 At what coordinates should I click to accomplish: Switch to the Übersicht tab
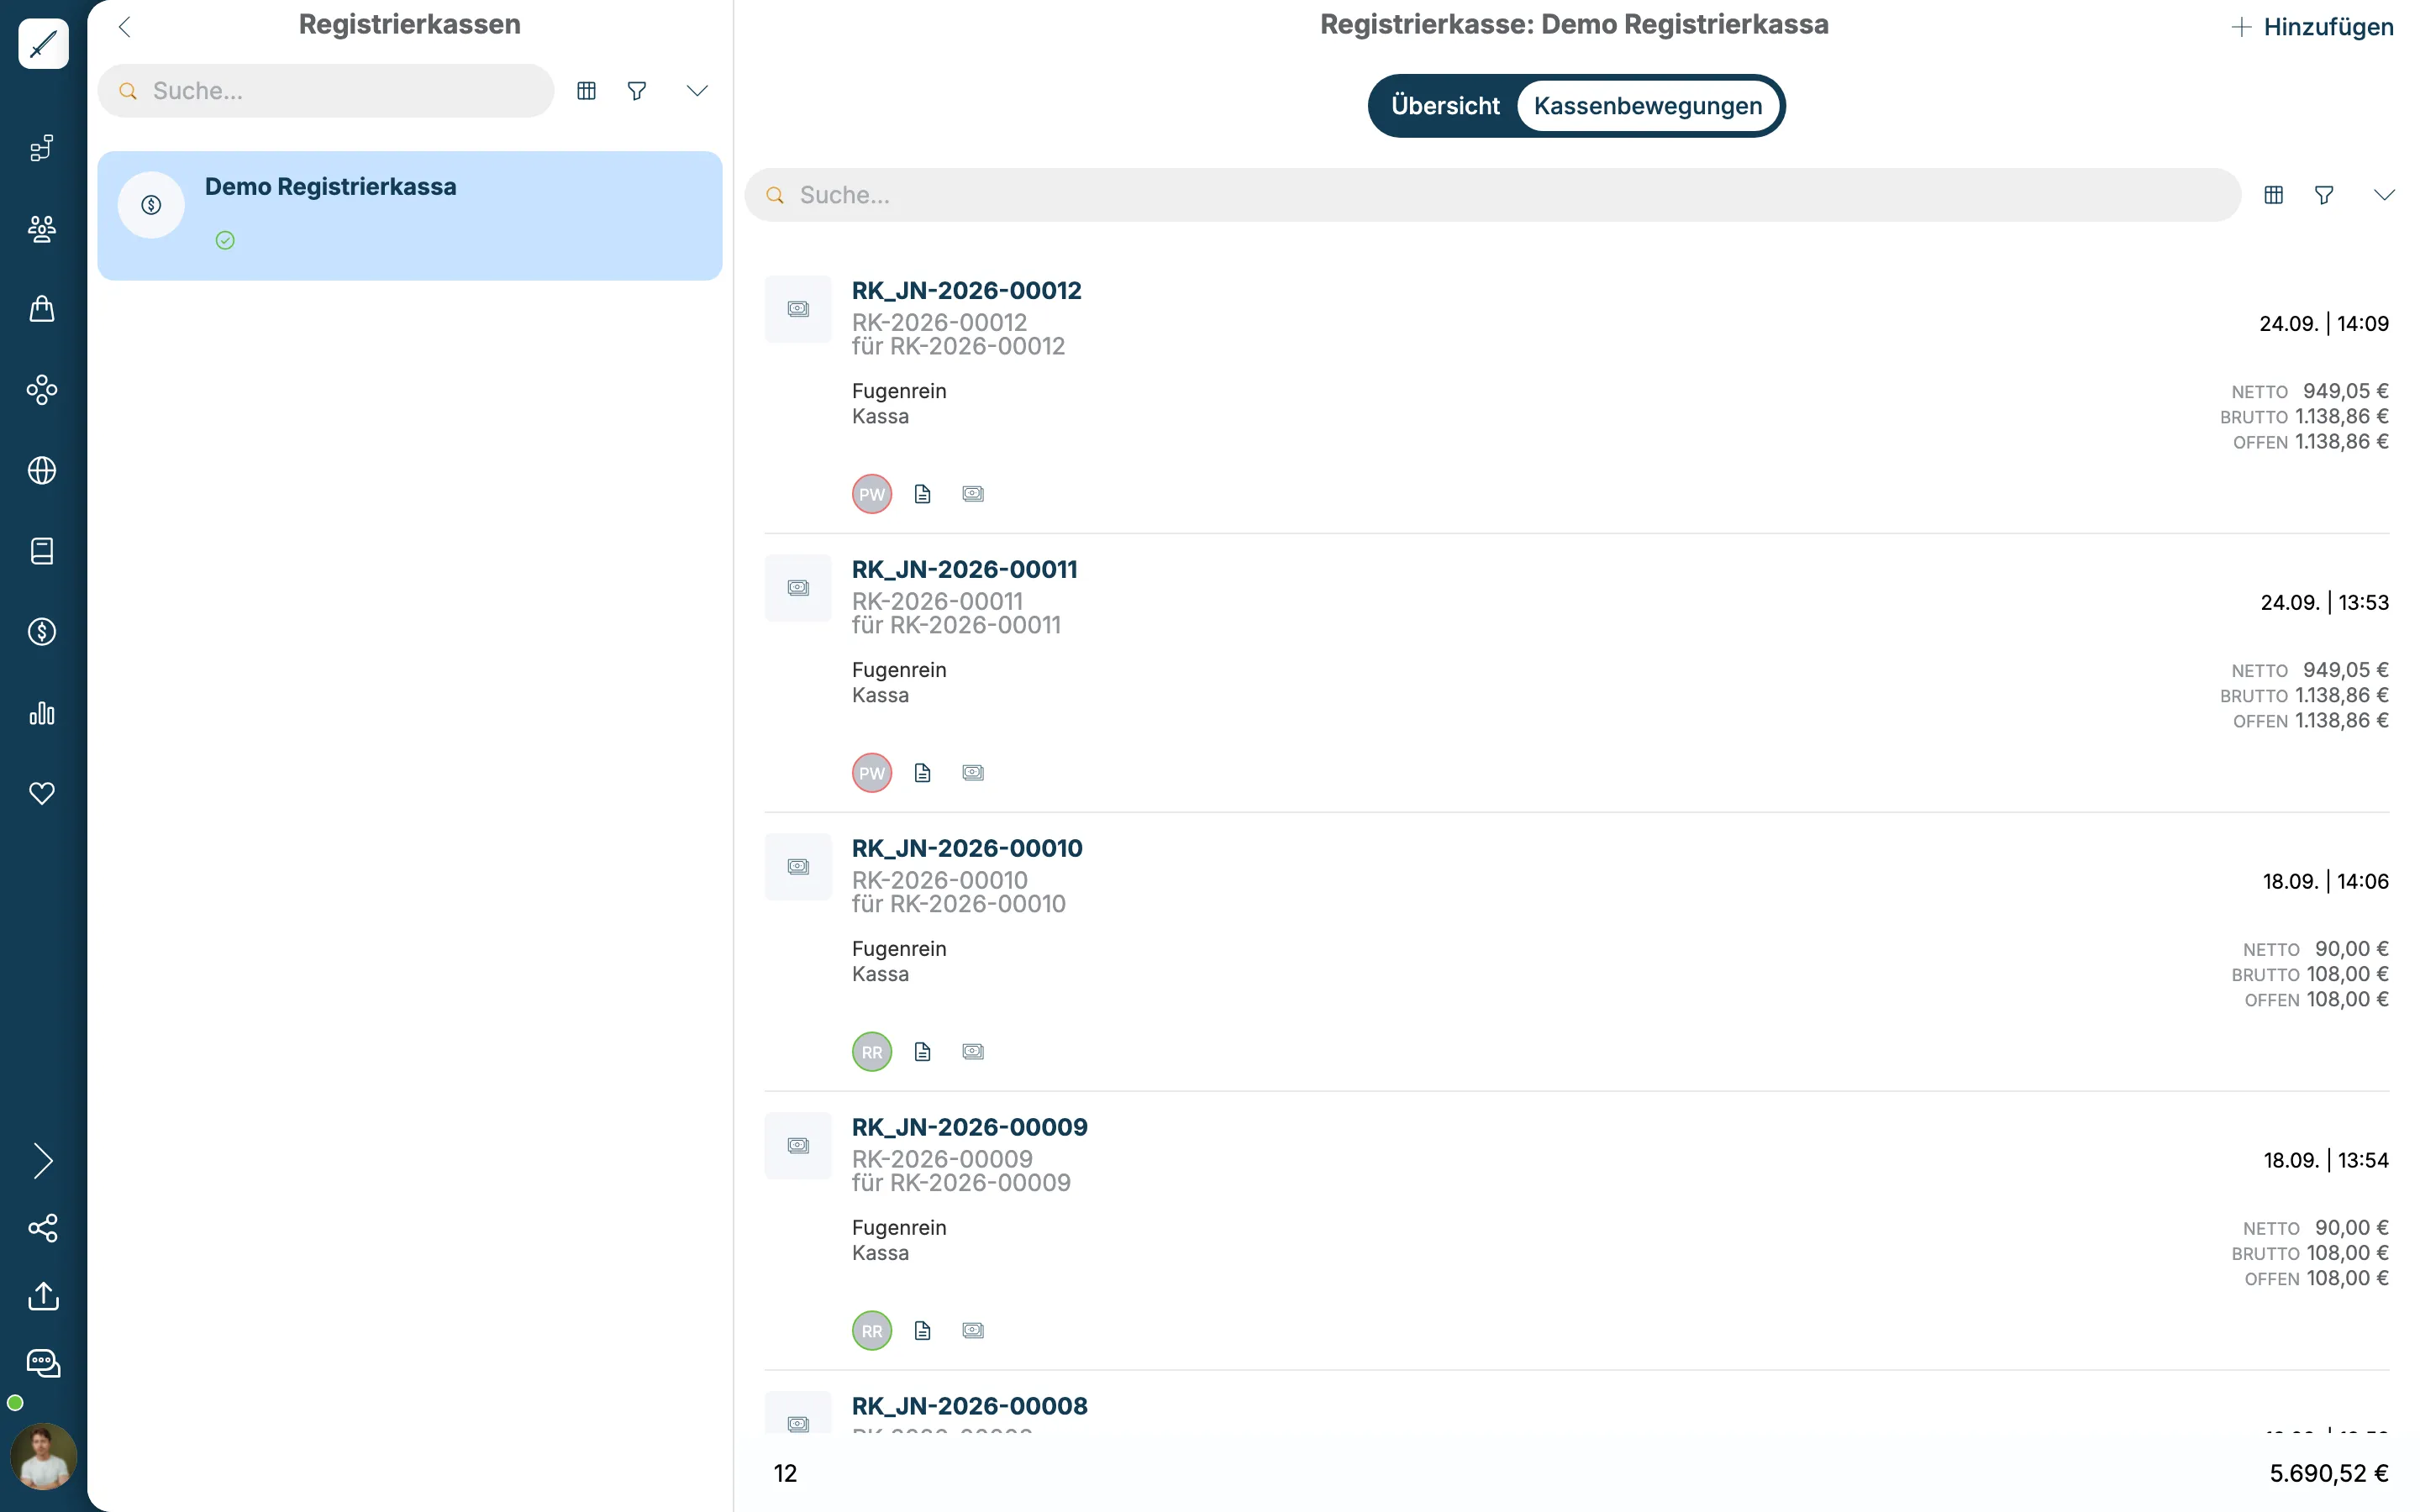(x=1445, y=106)
